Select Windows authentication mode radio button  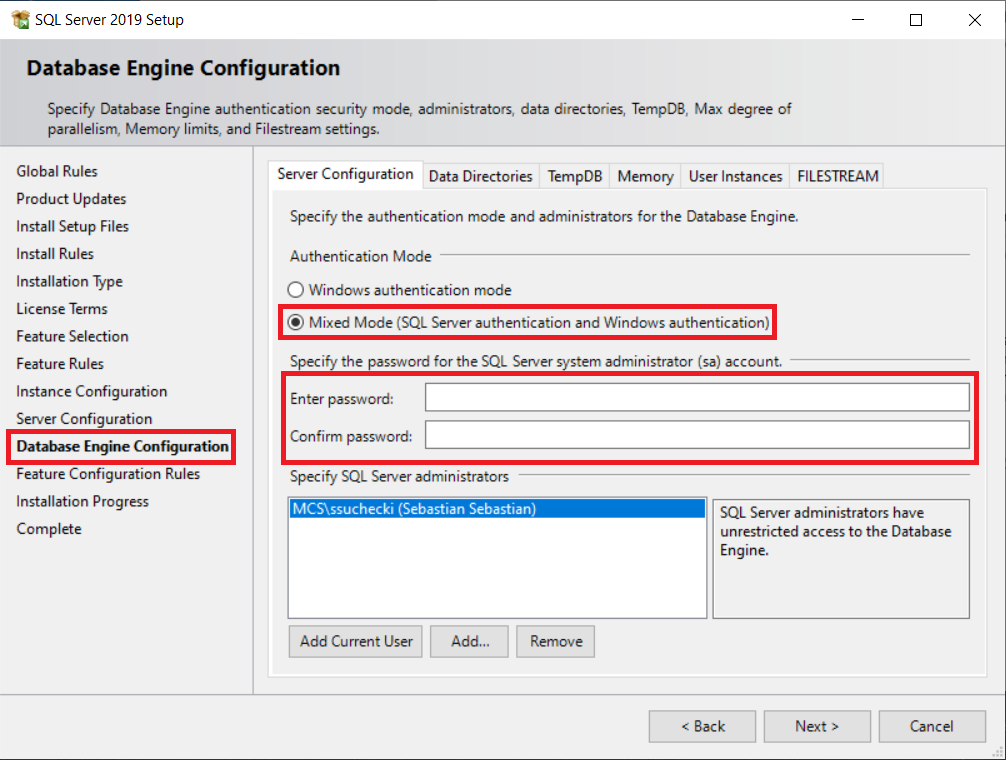click(295, 290)
